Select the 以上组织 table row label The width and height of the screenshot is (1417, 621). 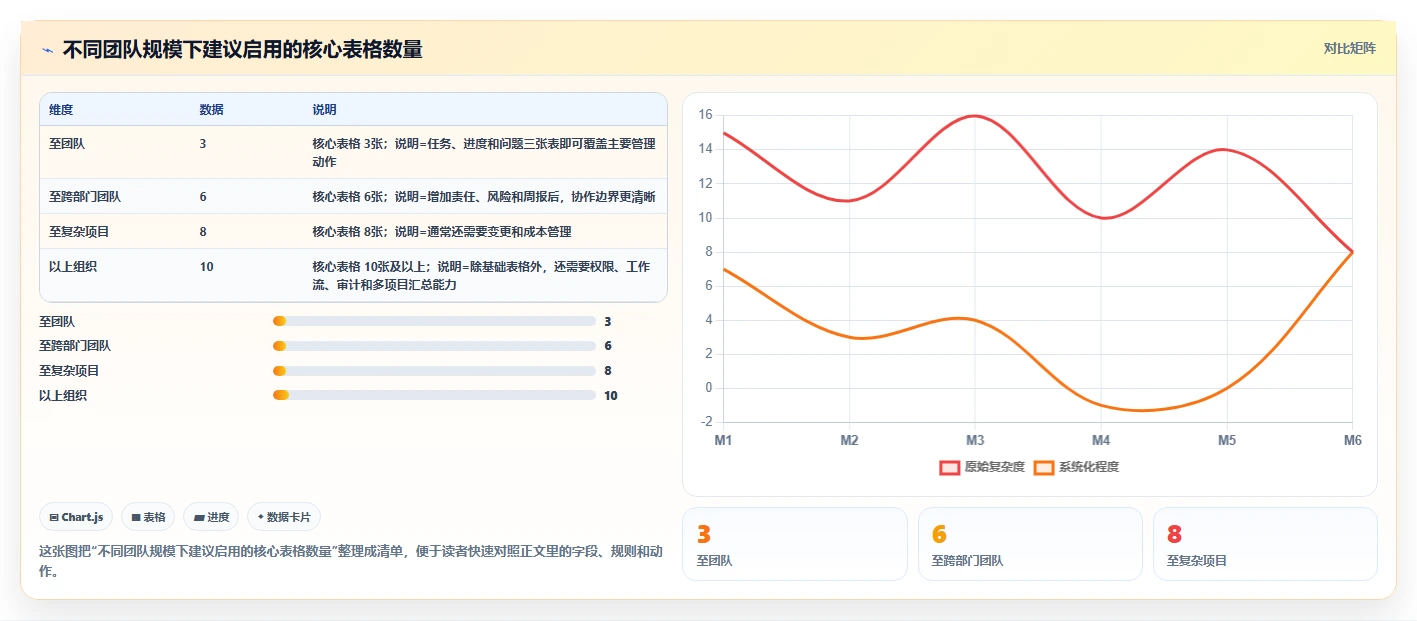[x=73, y=267]
